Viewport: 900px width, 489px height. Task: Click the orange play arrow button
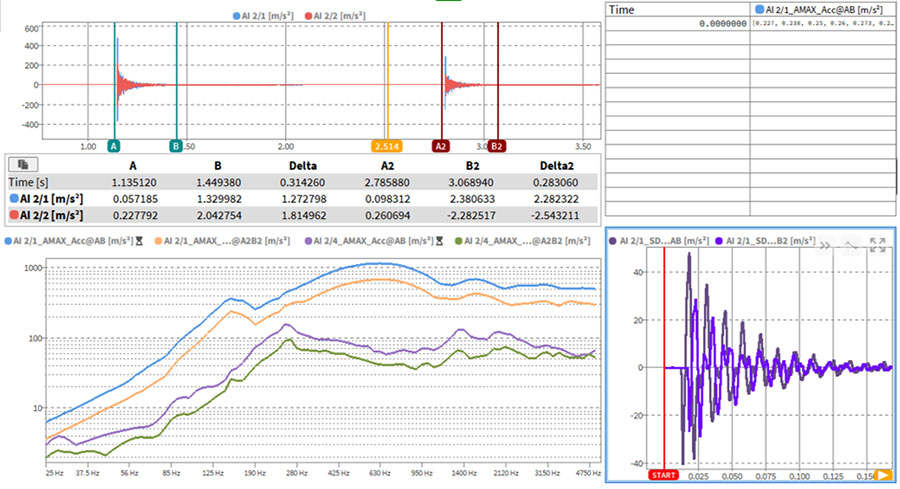pyautogui.click(x=883, y=475)
